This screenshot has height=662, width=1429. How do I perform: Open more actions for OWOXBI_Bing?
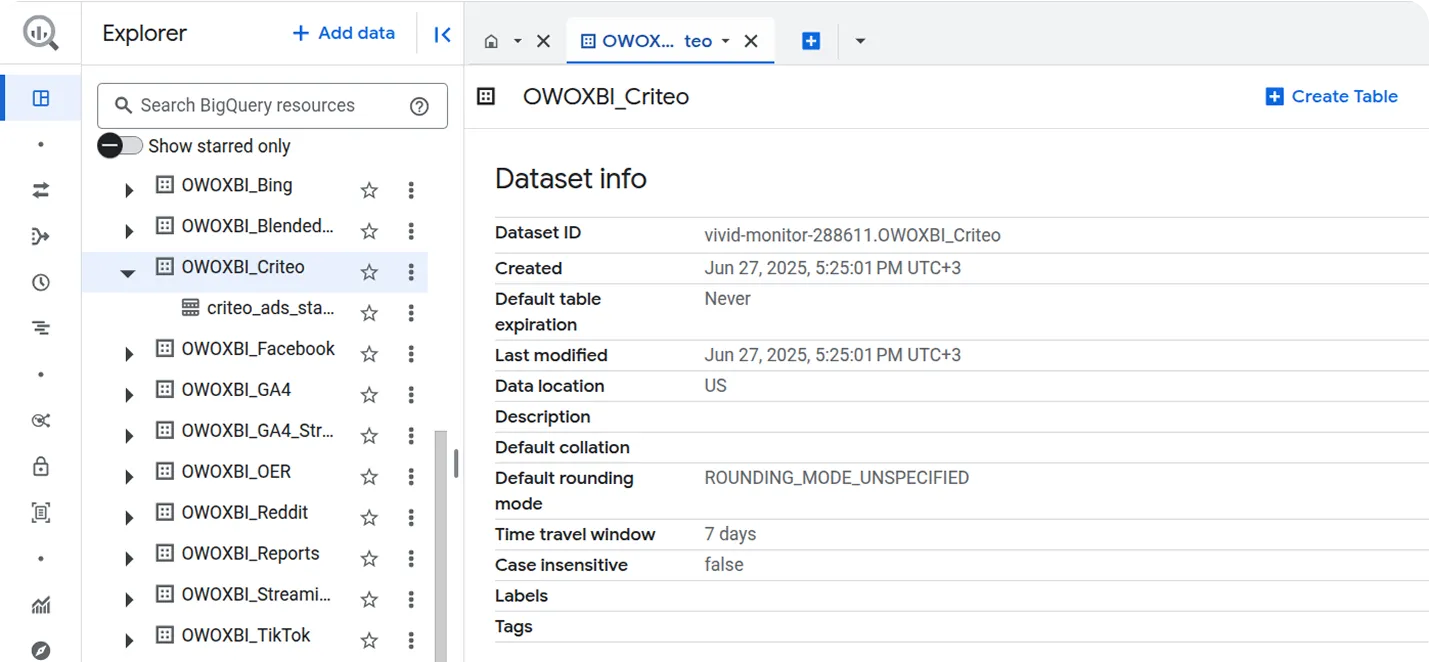tap(411, 190)
